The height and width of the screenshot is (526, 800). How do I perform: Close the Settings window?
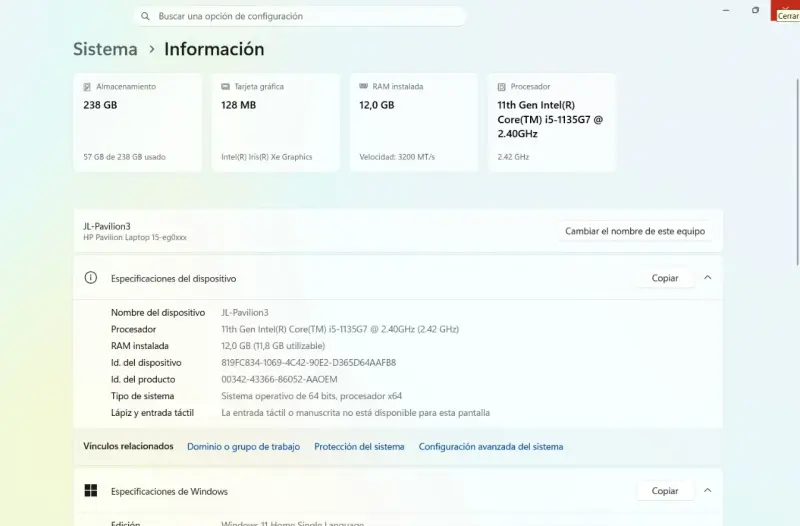[785, 10]
